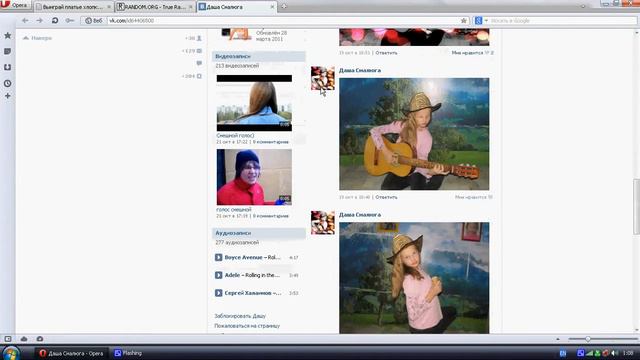640x360 pixels.
Task: Switch to the Выиграй платье tab
Action: (x=73, y=7)
